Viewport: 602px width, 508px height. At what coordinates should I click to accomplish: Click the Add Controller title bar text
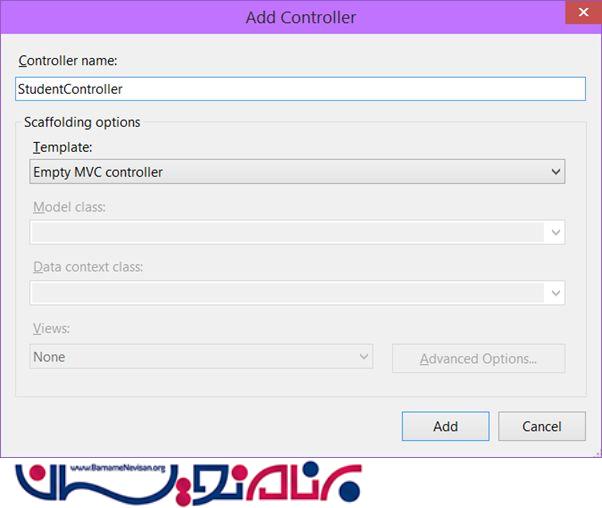click(301, 18)
